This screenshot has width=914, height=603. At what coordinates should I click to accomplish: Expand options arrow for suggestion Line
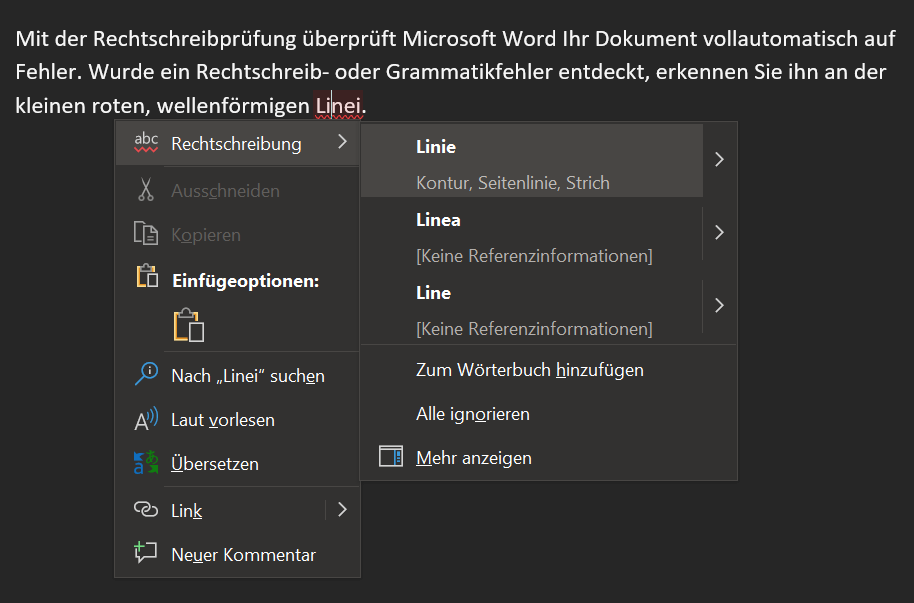point(719,306)
